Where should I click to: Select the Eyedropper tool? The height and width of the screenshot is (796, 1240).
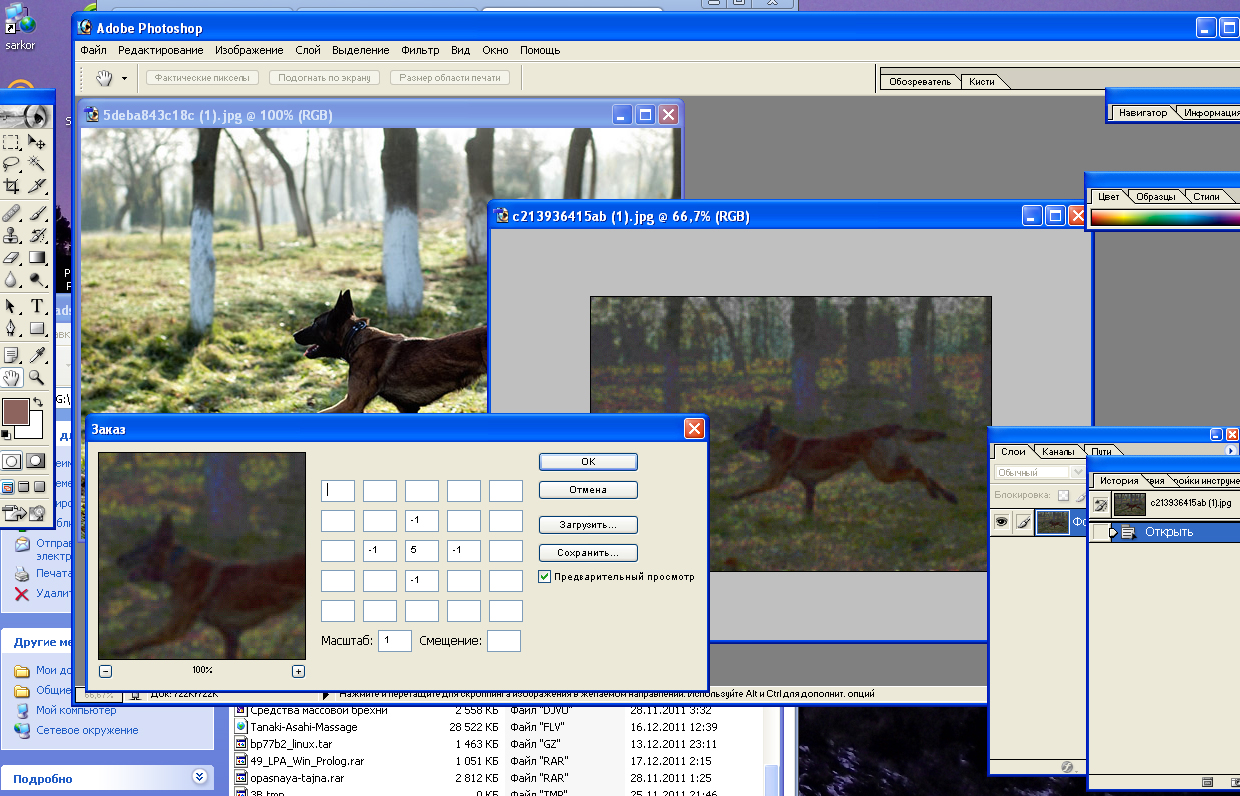click(37, 355)
